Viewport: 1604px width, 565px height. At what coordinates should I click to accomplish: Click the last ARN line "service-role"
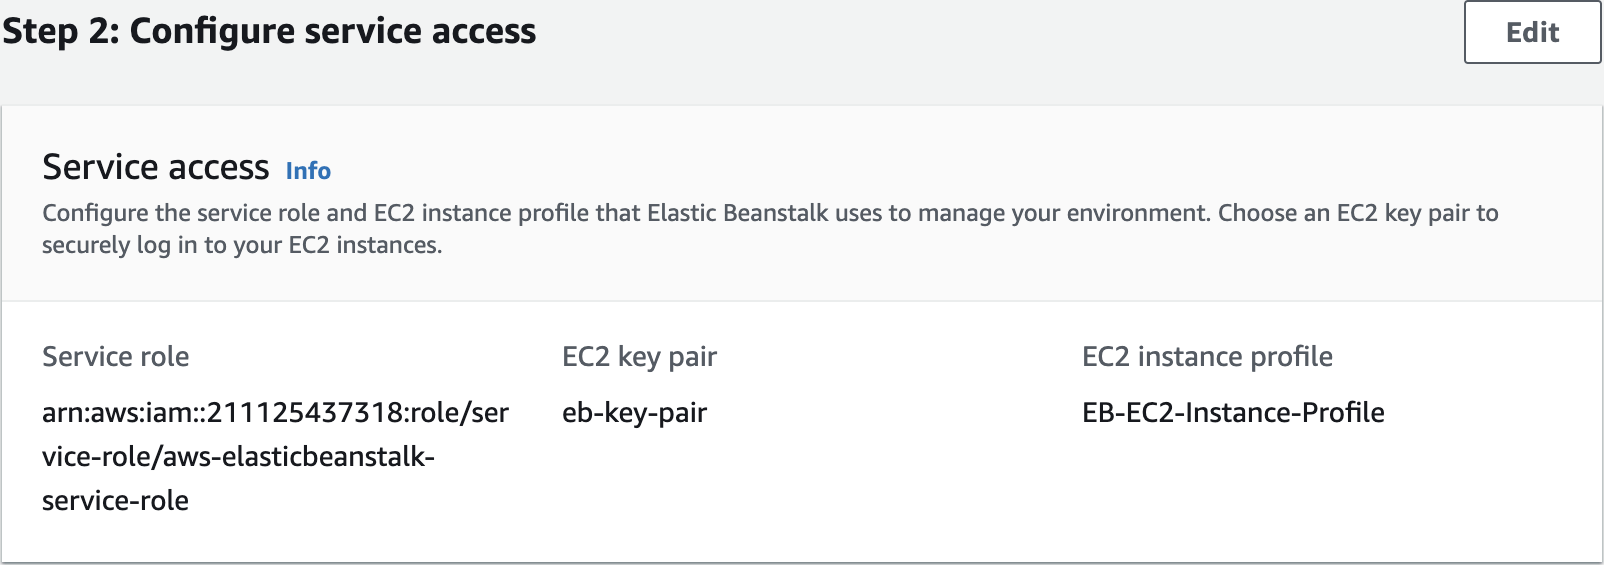point(115,501)
